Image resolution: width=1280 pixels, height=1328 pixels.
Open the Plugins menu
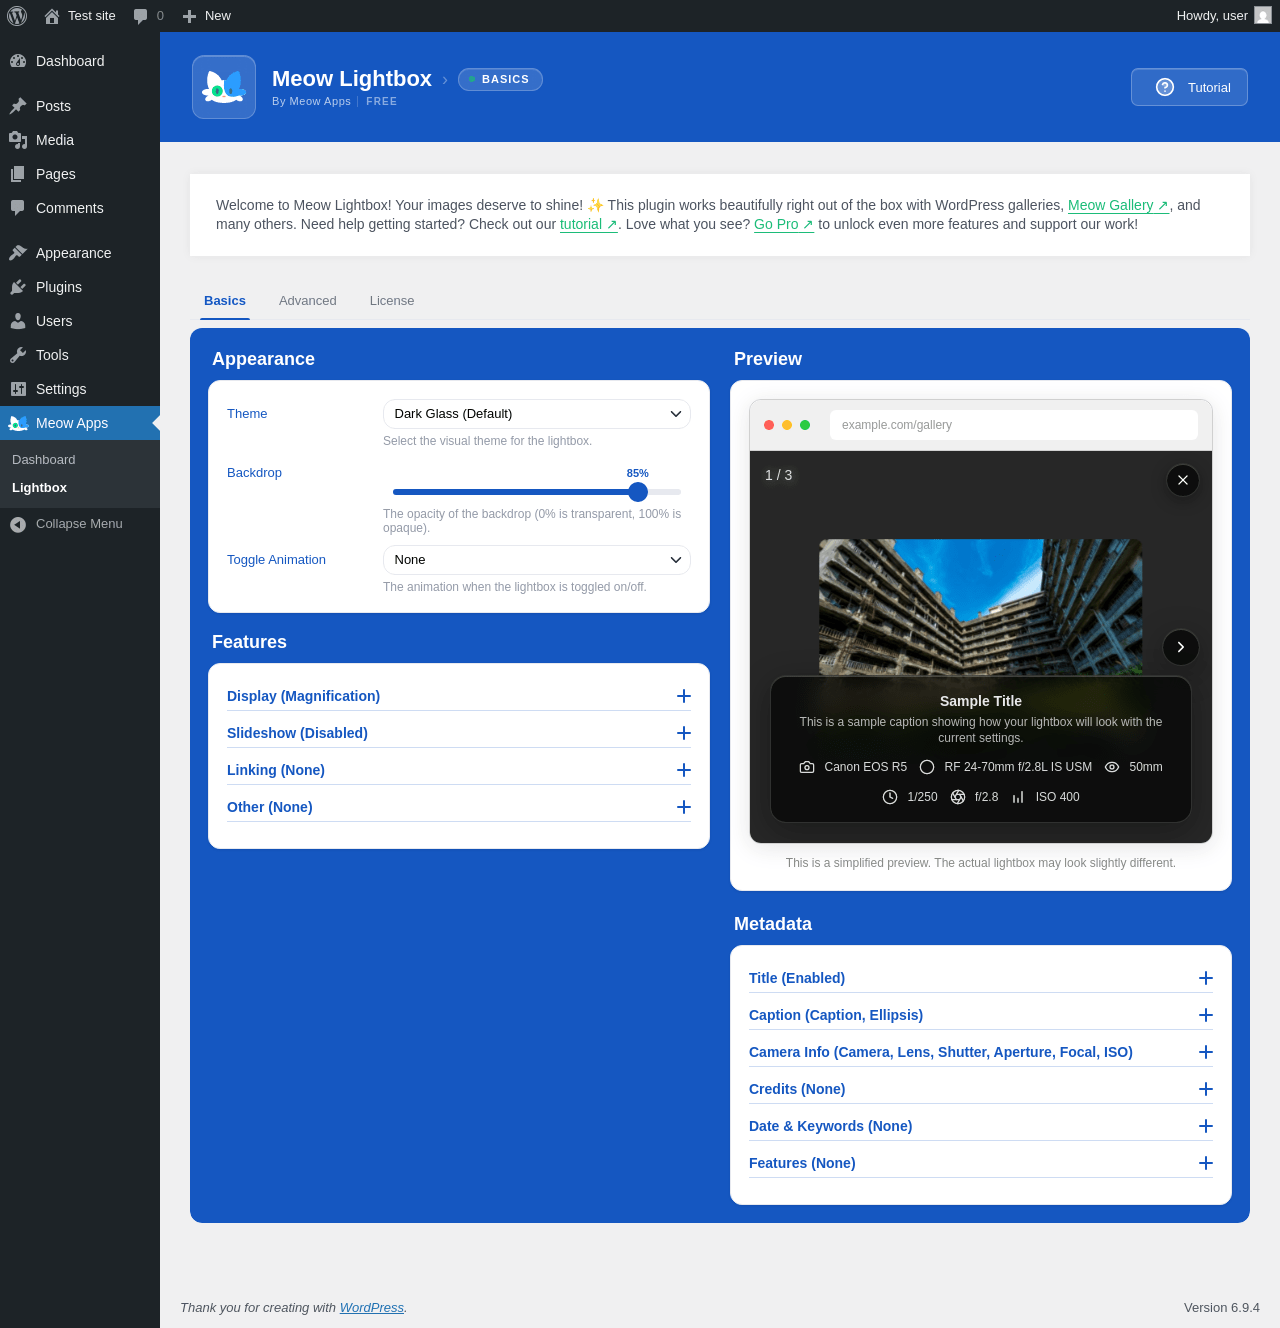pos(80,287)
